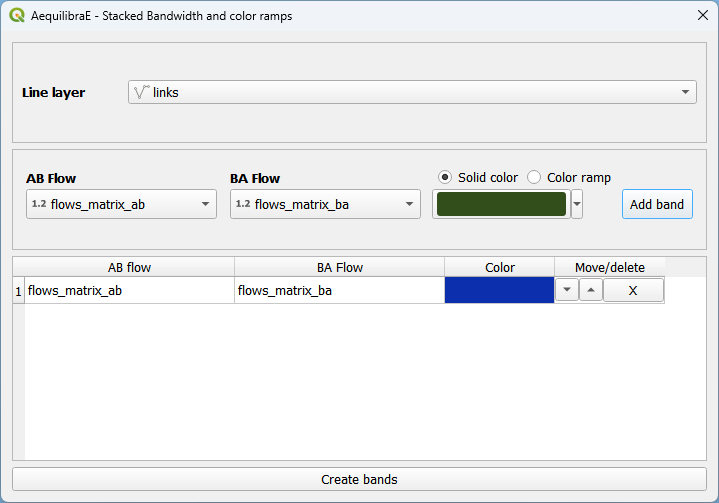Image resolution: width=719 pixels, height=503 pixels.
Task: Open the color button's dropdown arrow menu
Action: 577,204
